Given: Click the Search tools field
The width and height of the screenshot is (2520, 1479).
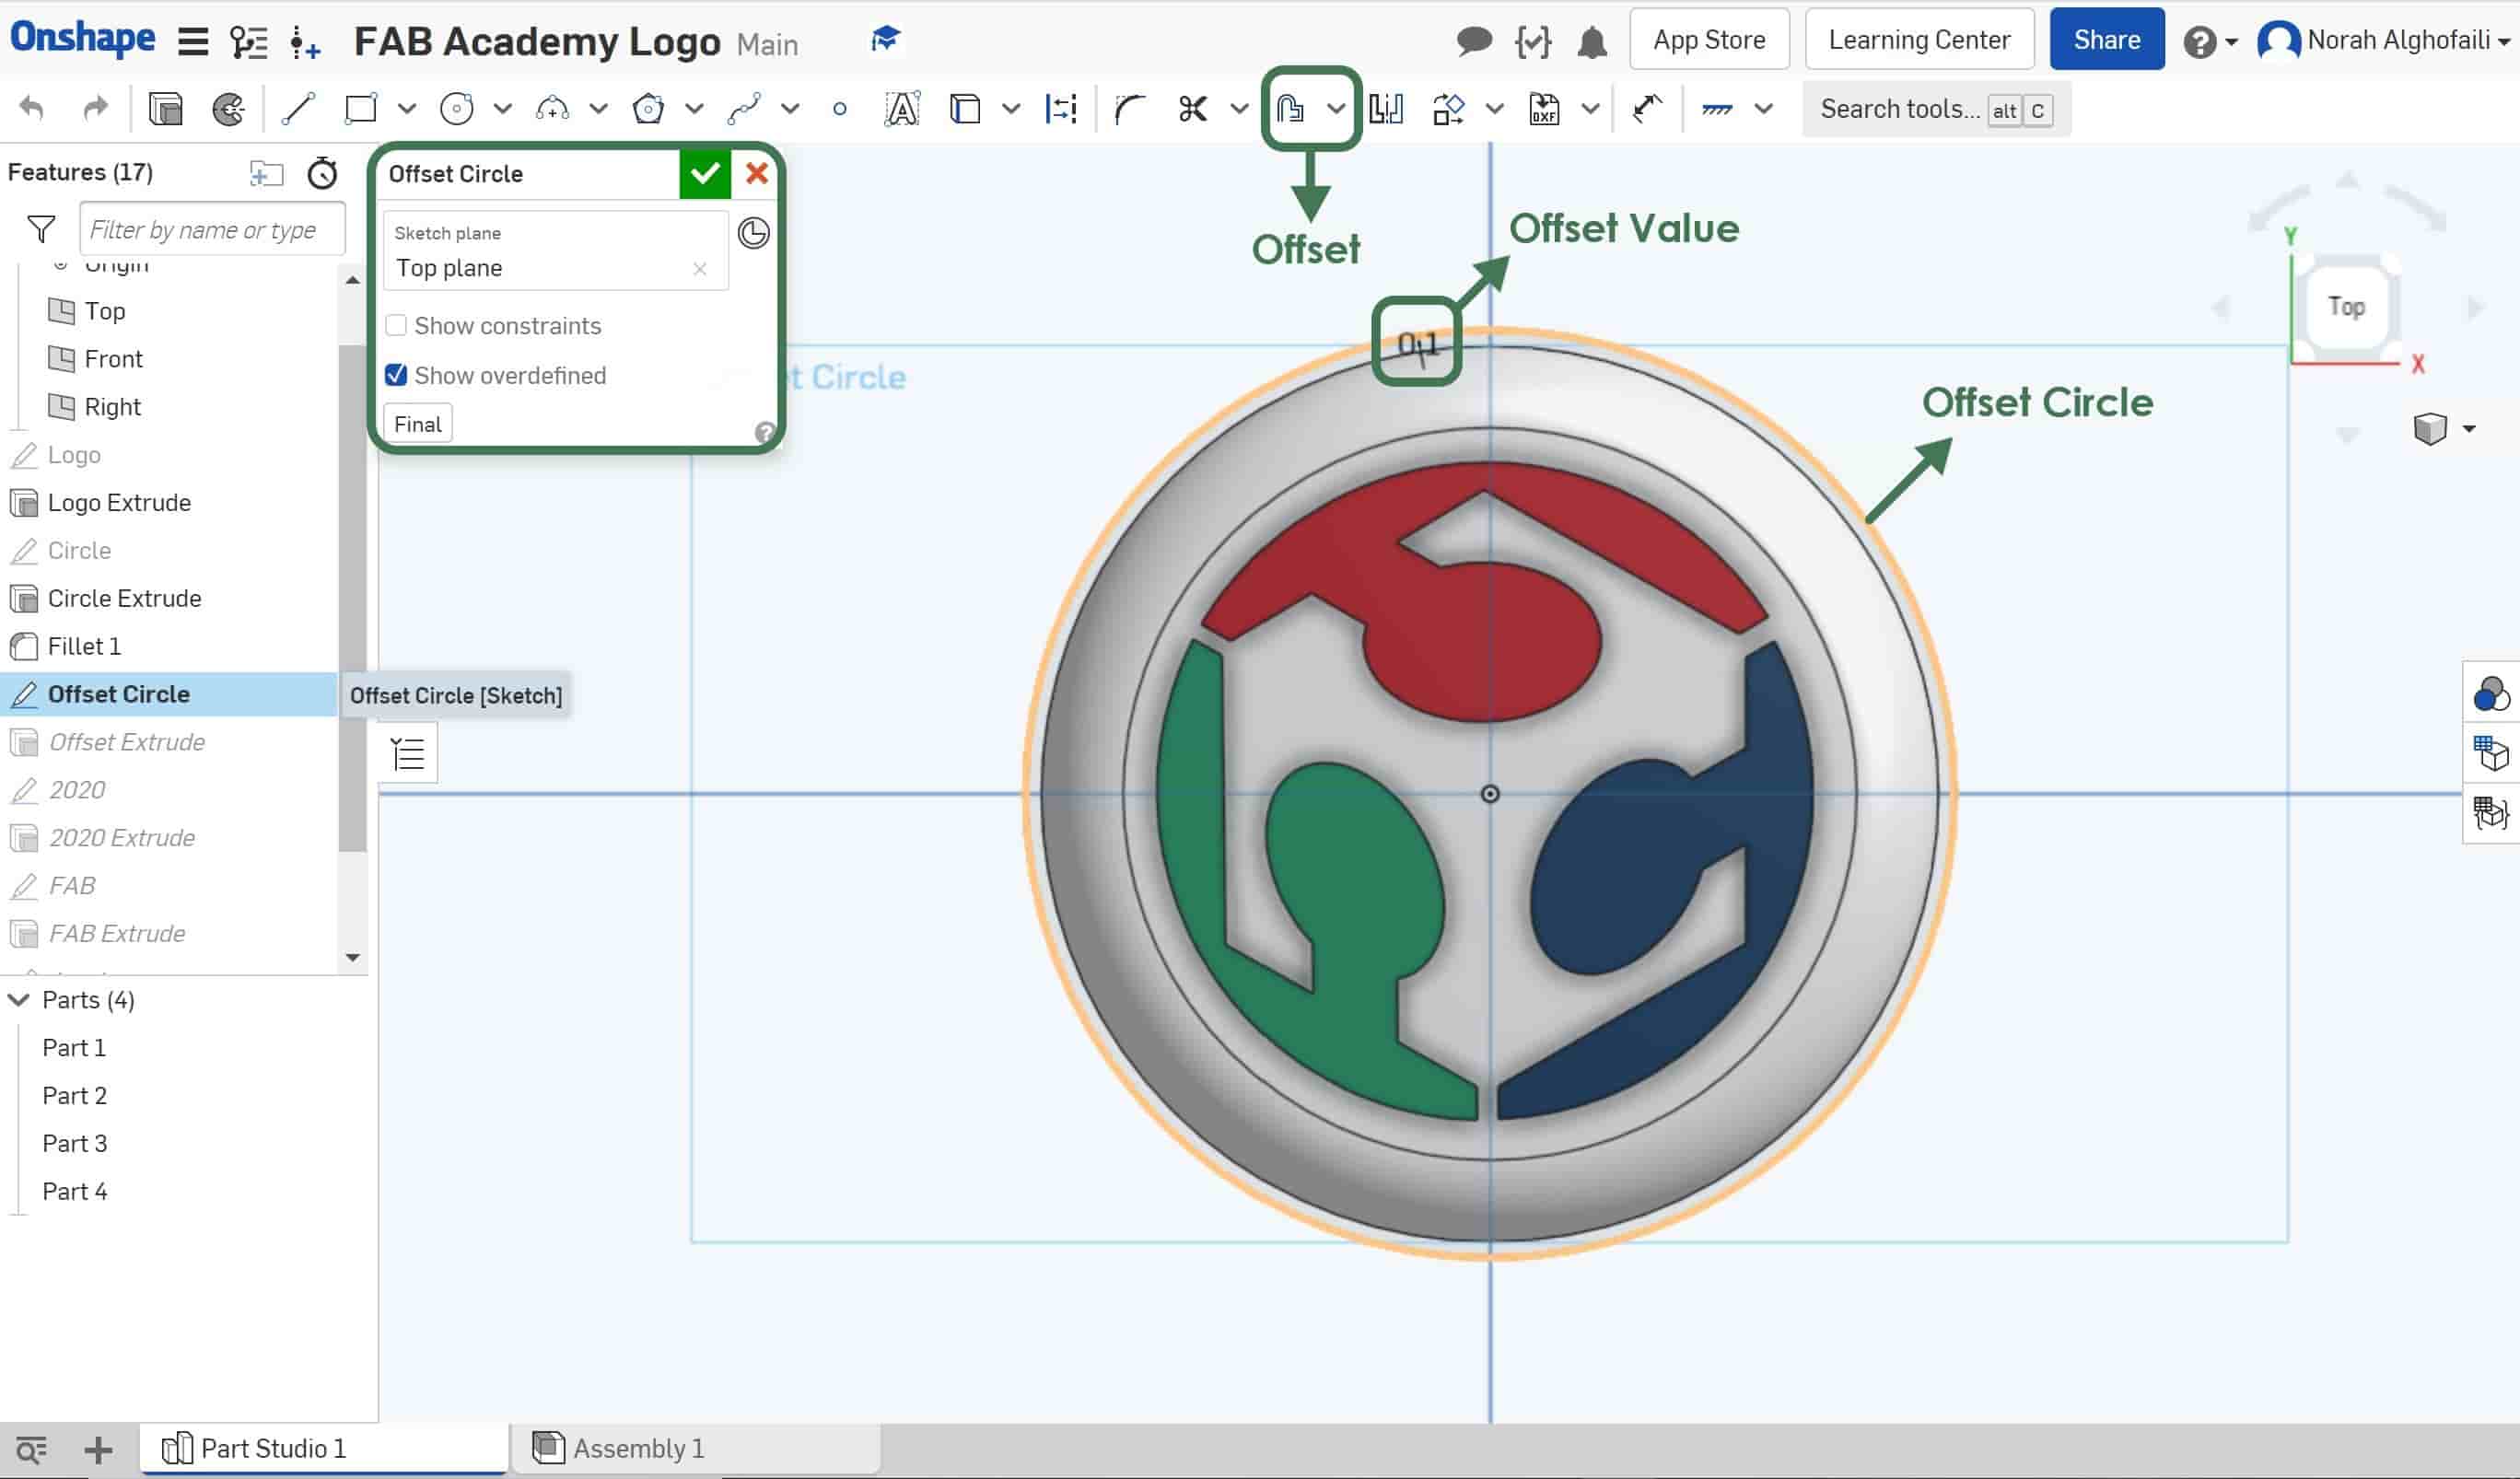Looking at the screenshot, I should [x=1936, y=109].
